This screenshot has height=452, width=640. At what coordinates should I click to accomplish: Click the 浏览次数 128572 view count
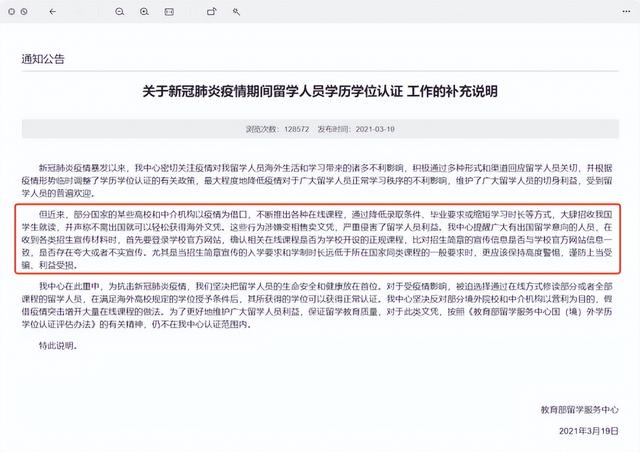point(277,130)
